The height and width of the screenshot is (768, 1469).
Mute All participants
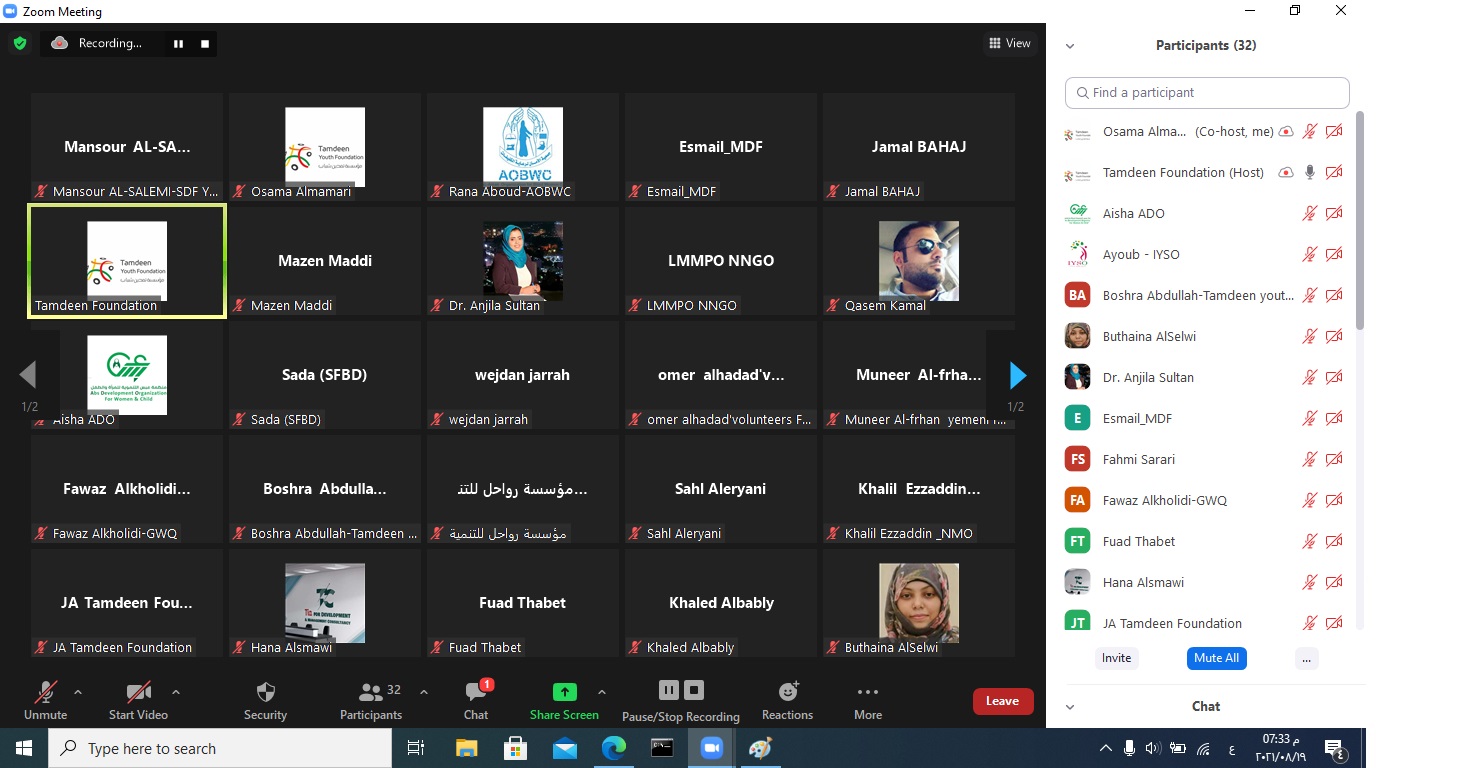(1216, 658)
